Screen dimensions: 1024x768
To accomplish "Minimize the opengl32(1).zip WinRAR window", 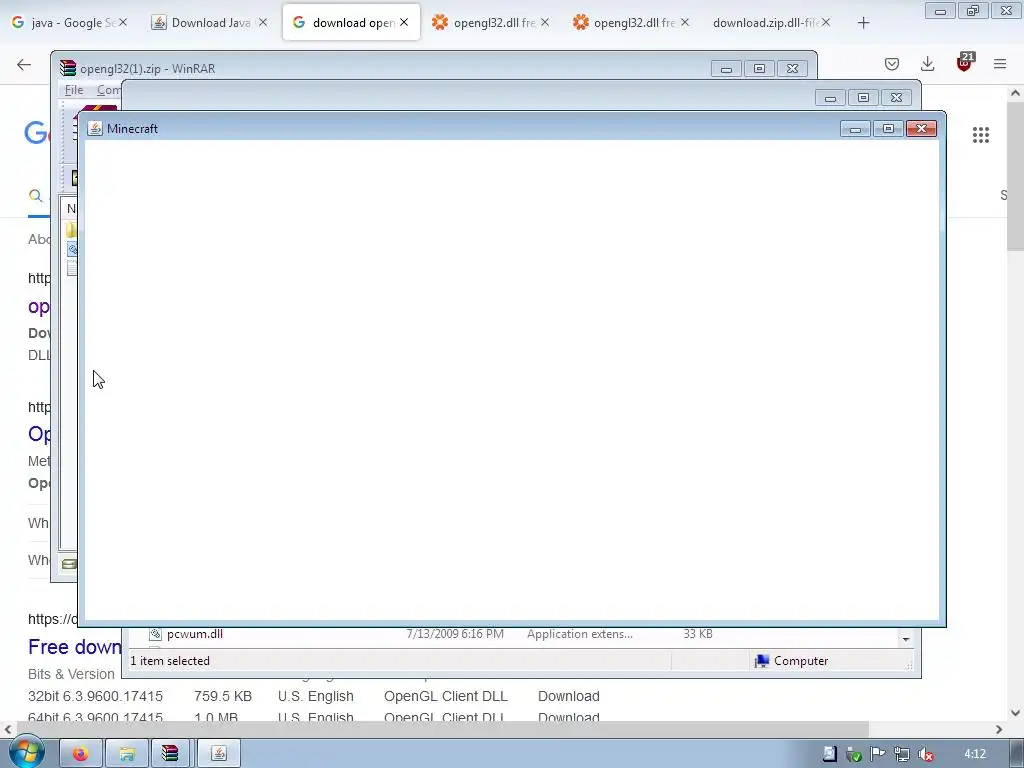I will [x=726, y=69].
